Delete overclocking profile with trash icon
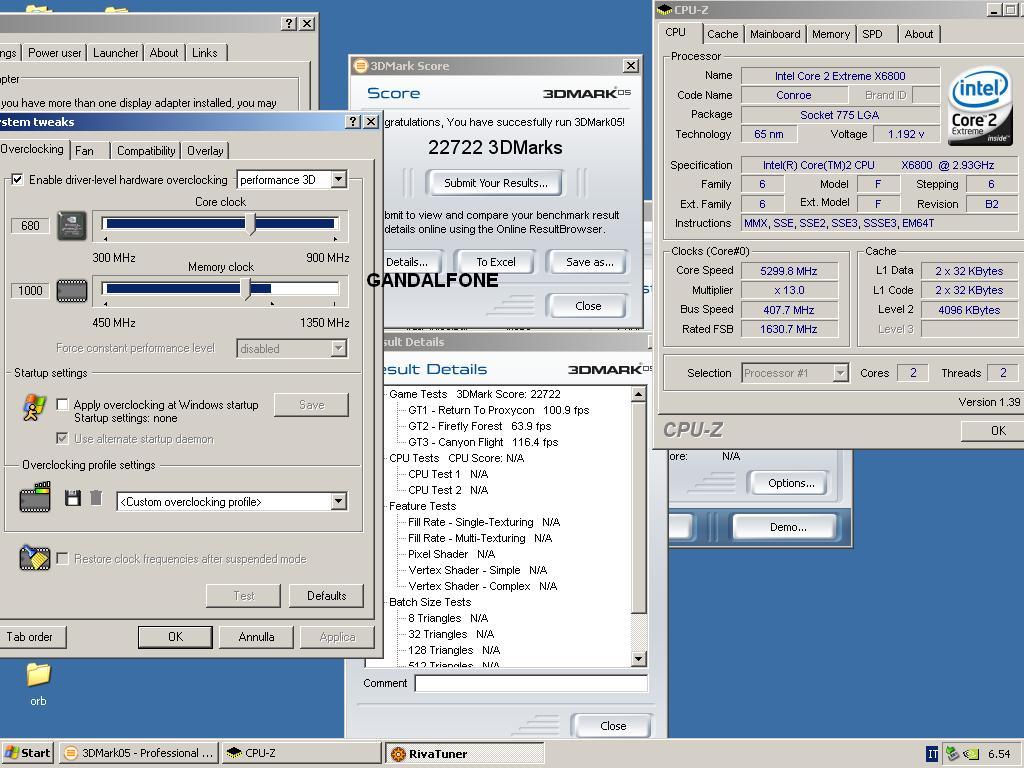The image size is (1024, 768). click(x=96, y=498)
